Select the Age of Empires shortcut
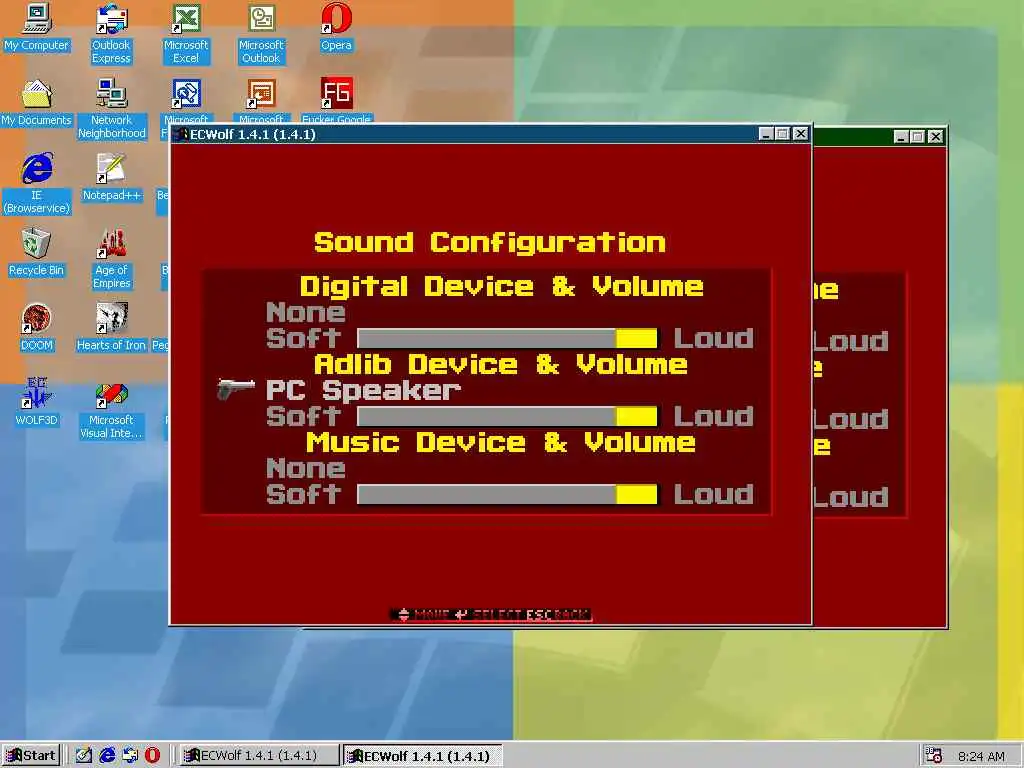 click(112, 259)
